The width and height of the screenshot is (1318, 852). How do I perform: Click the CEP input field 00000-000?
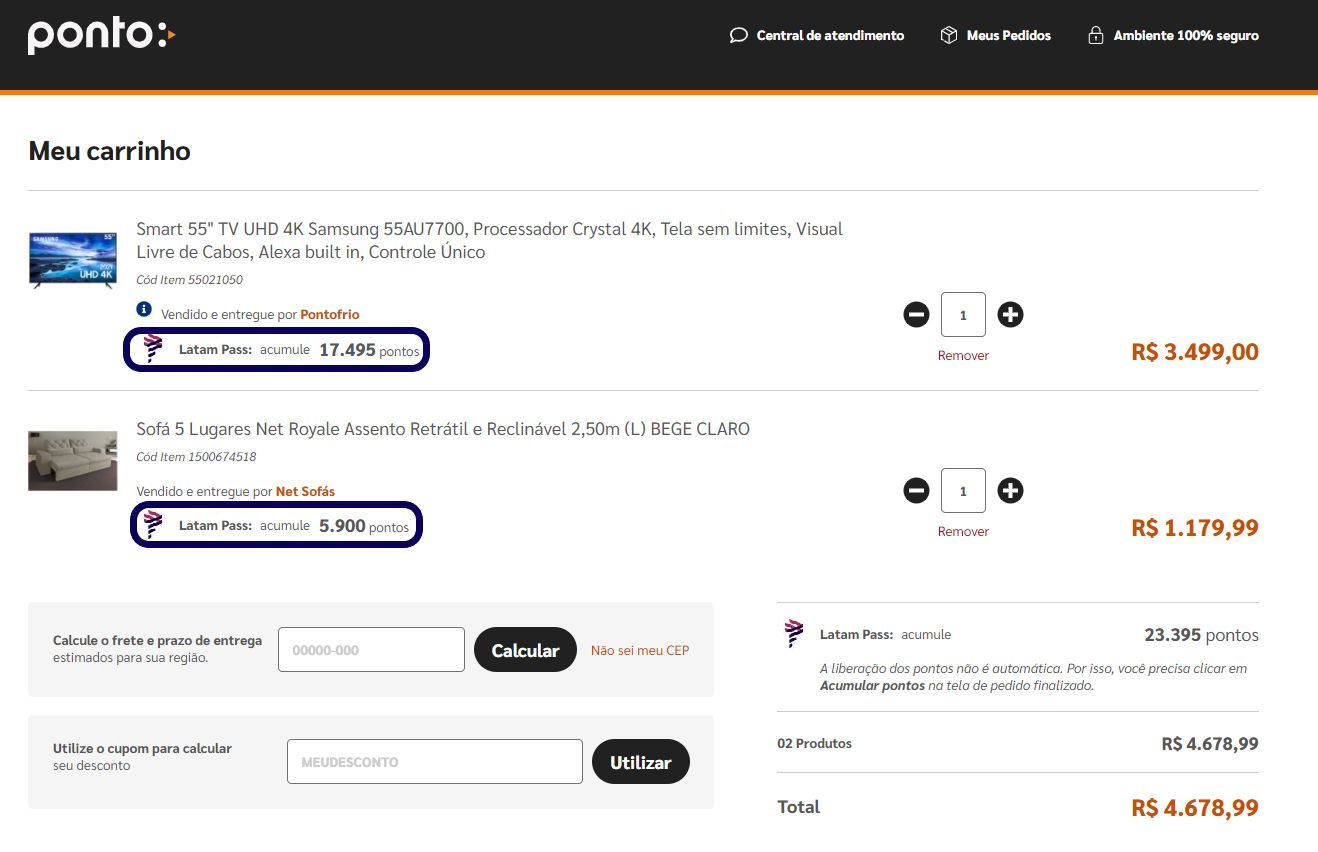point(371,650)
